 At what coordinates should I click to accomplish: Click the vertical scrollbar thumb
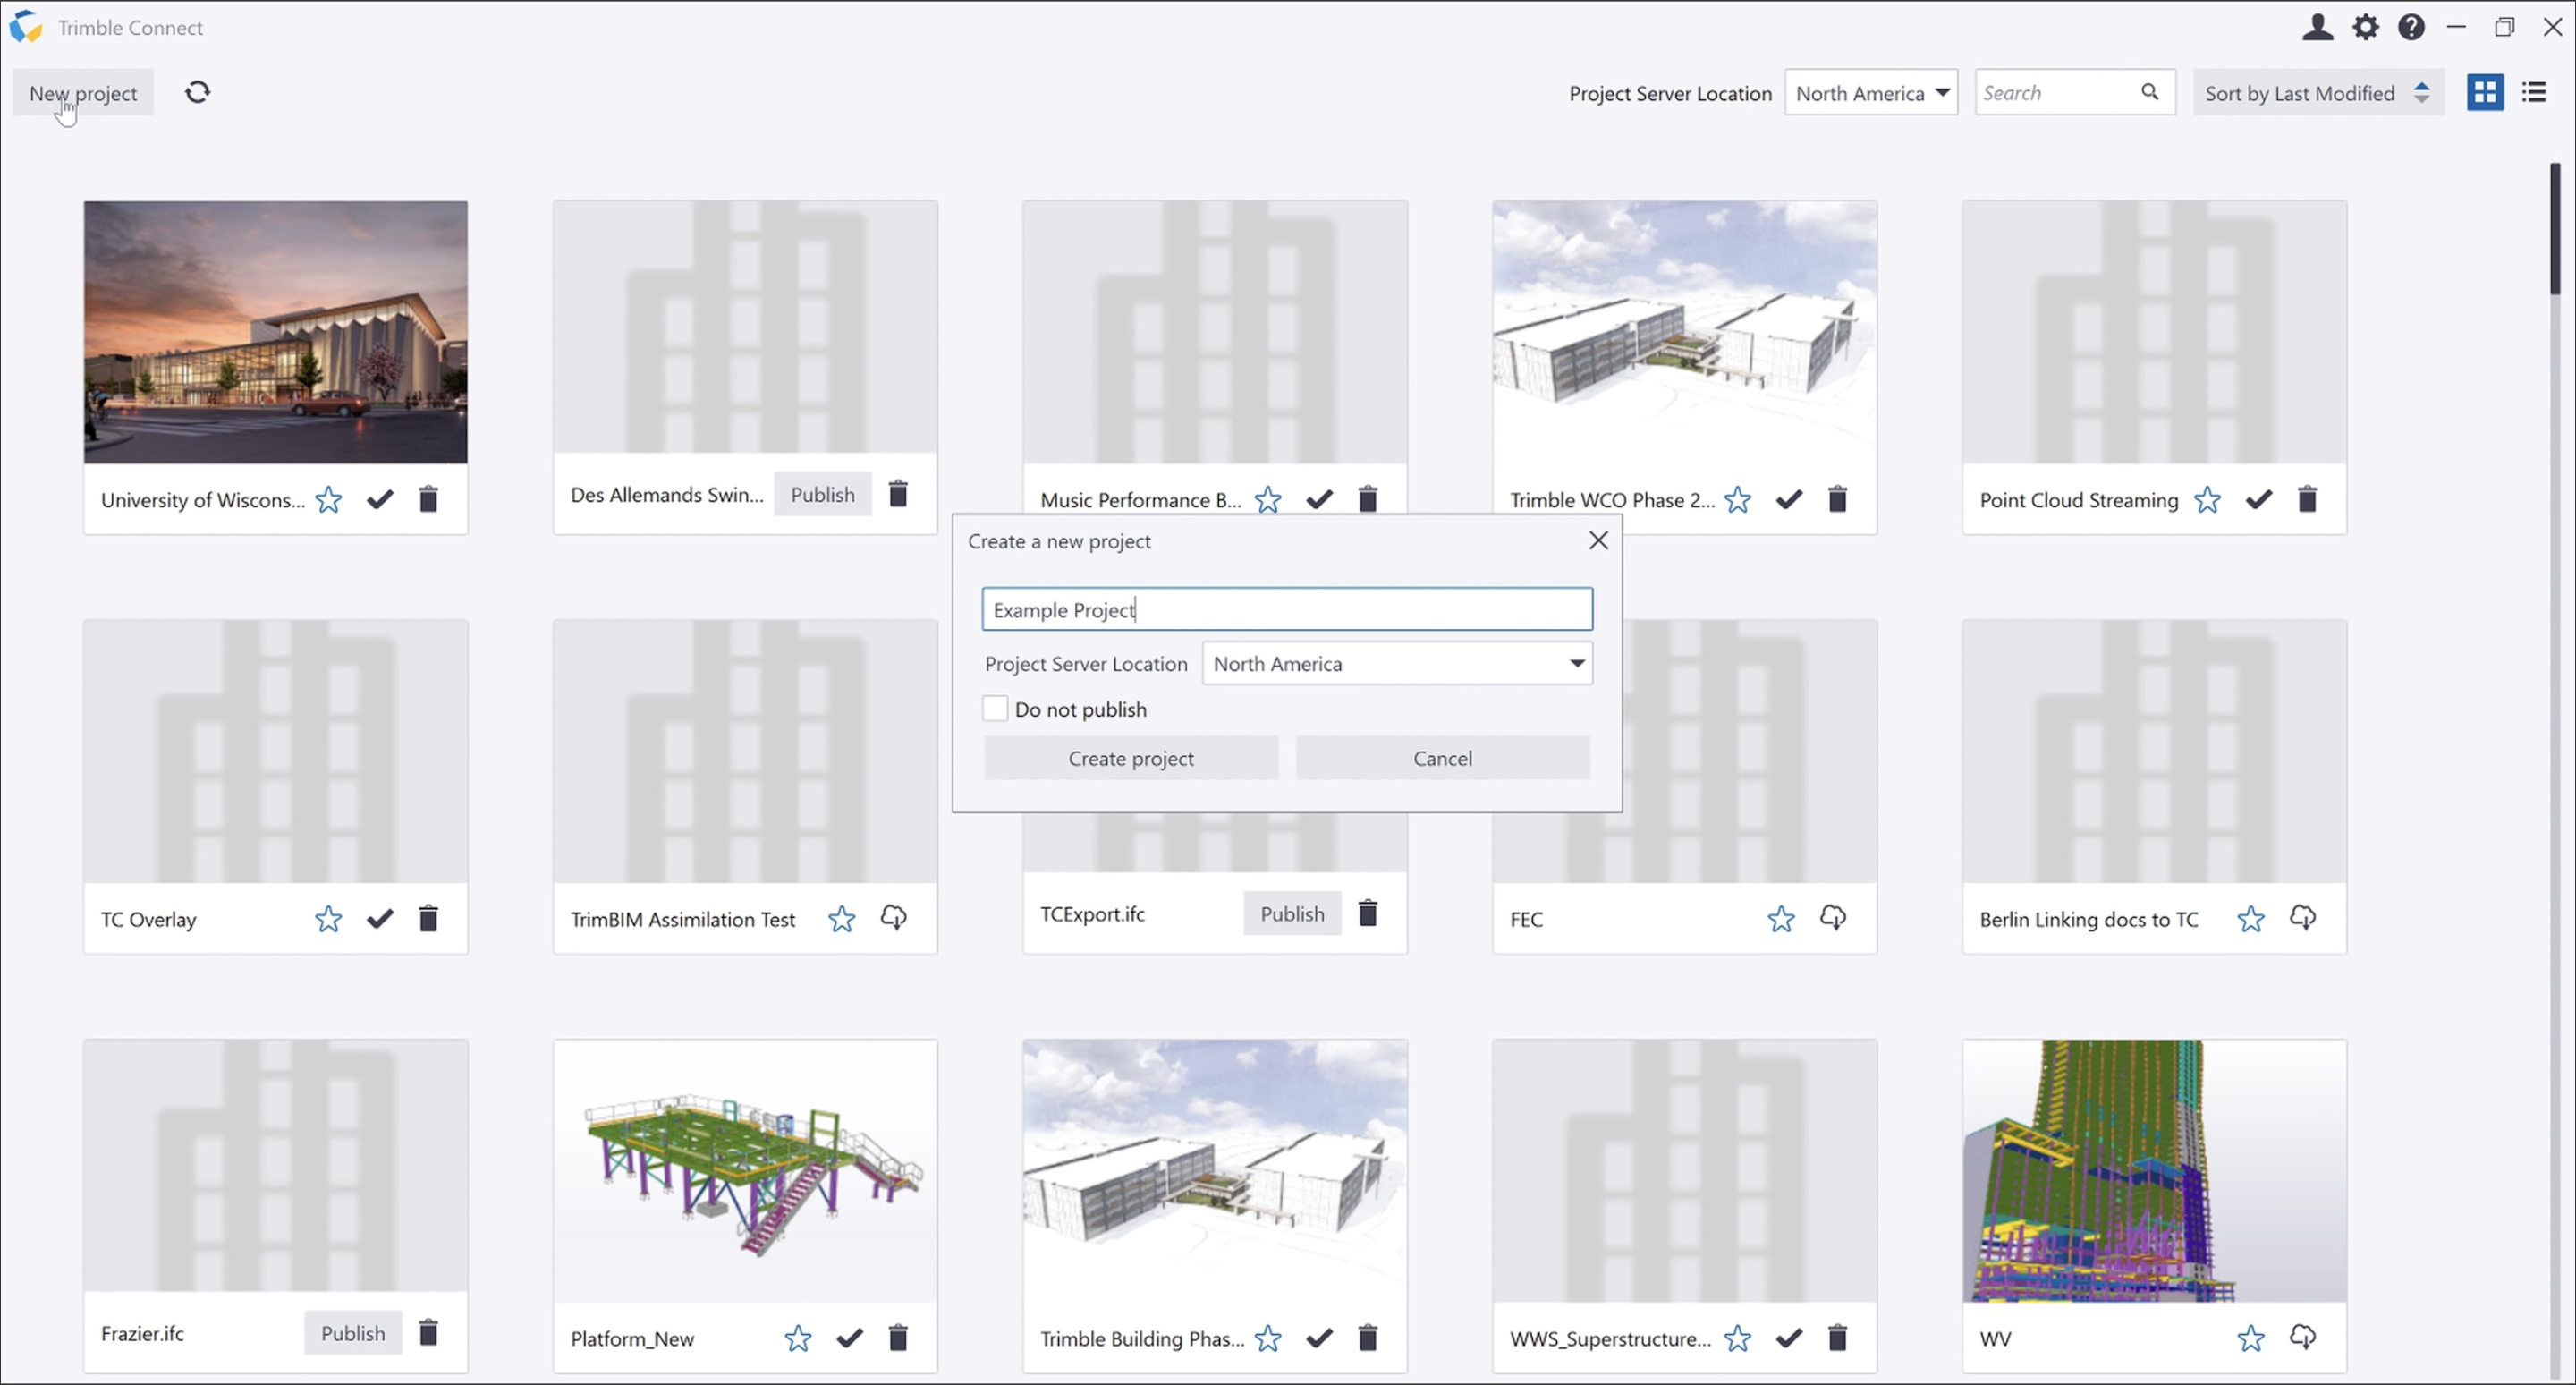2555,228
